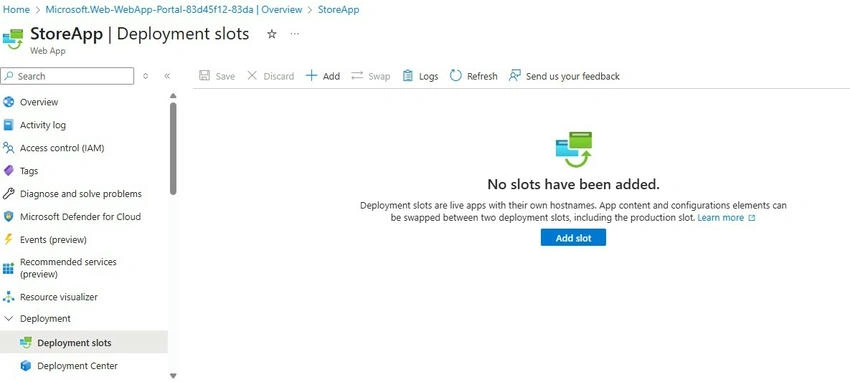Click the Activity log icon
The height and width of the screenshot is (382, 850).
8,125
